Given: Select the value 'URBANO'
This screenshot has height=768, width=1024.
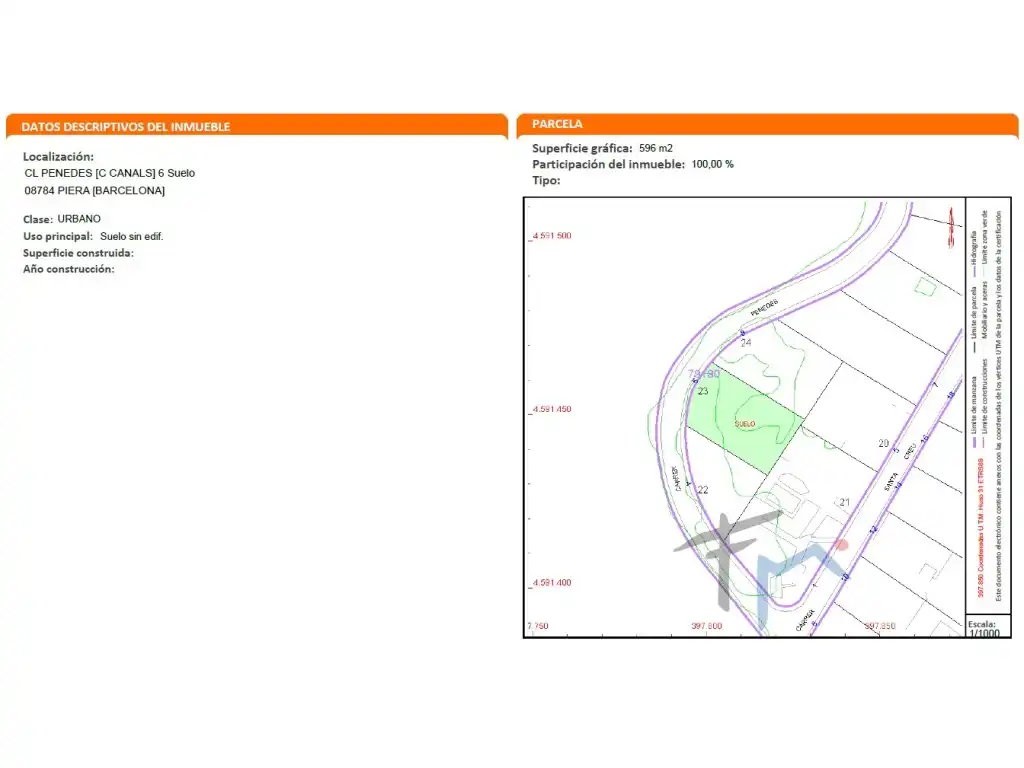Looking at the screenshot, I should (79, 219).
